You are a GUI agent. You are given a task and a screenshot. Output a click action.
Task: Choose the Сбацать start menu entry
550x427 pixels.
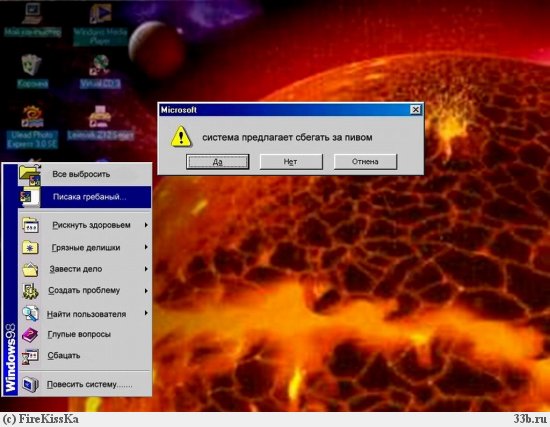(85, 356)
